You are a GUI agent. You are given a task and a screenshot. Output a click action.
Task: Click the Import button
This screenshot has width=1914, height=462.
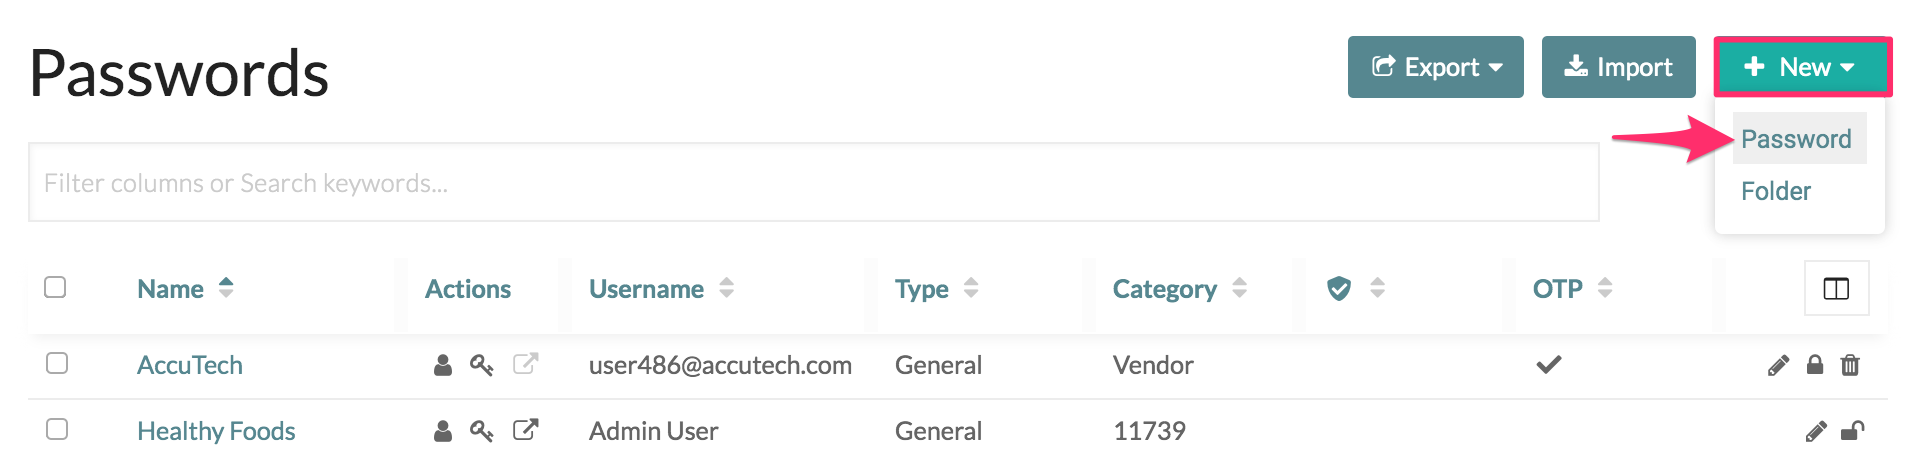coord(1618,67)
